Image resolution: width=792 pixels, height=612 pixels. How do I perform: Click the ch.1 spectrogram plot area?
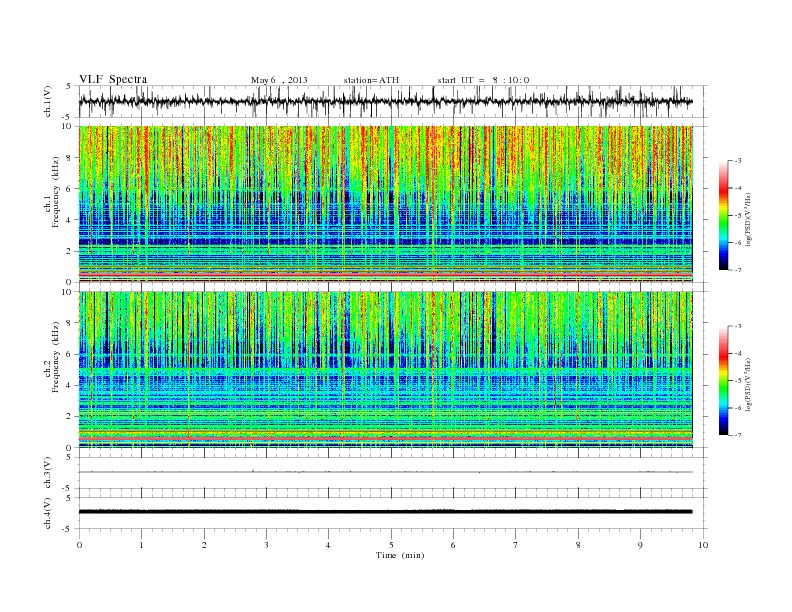pyautogui.click(x=386, y=204)
